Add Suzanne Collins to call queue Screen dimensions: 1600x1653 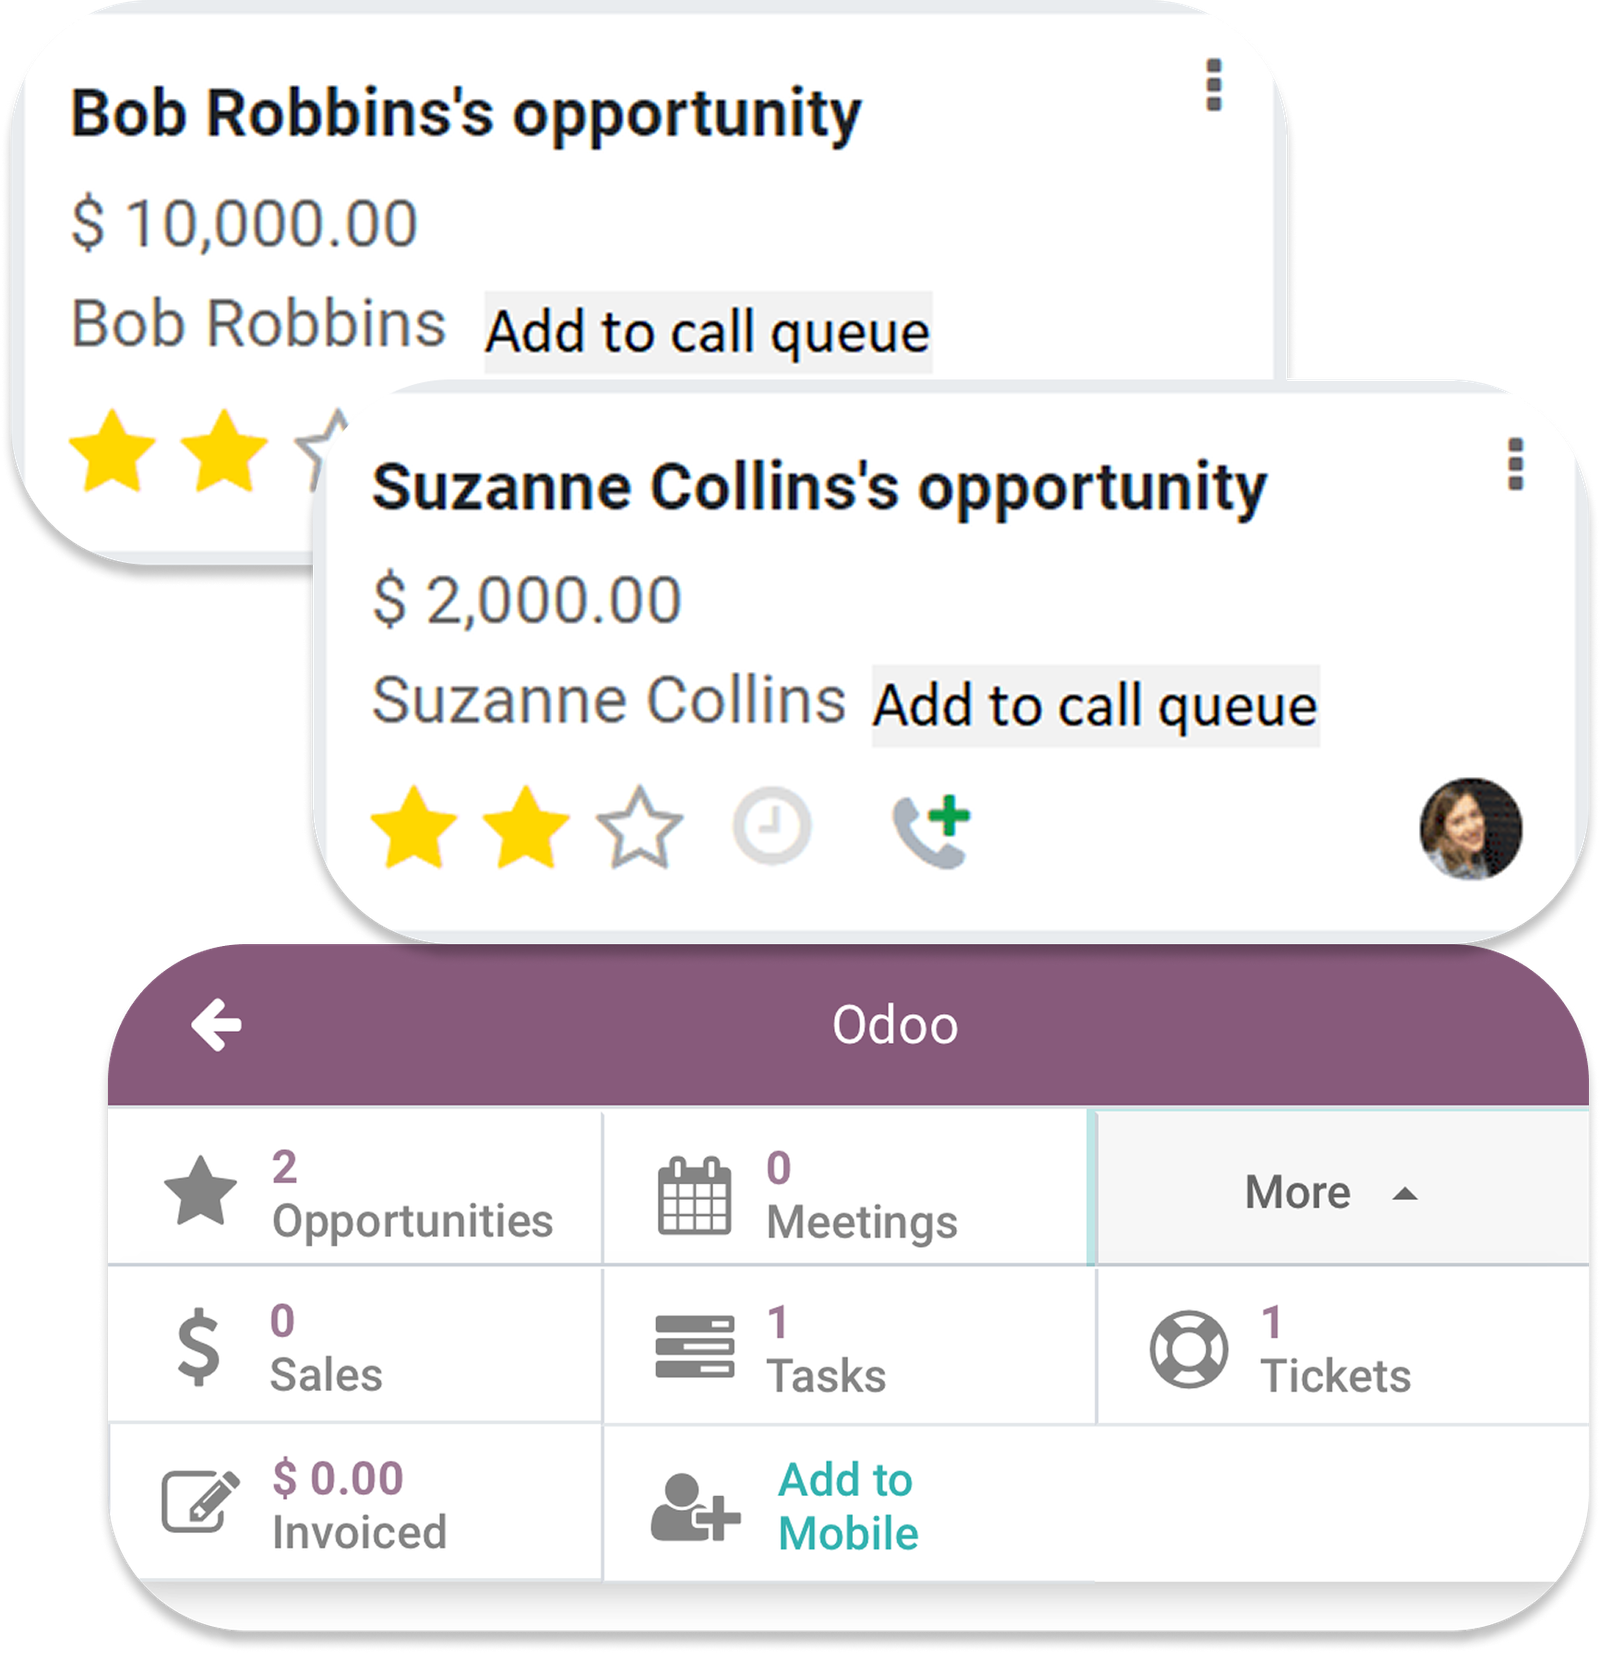tap(1095, 706)
